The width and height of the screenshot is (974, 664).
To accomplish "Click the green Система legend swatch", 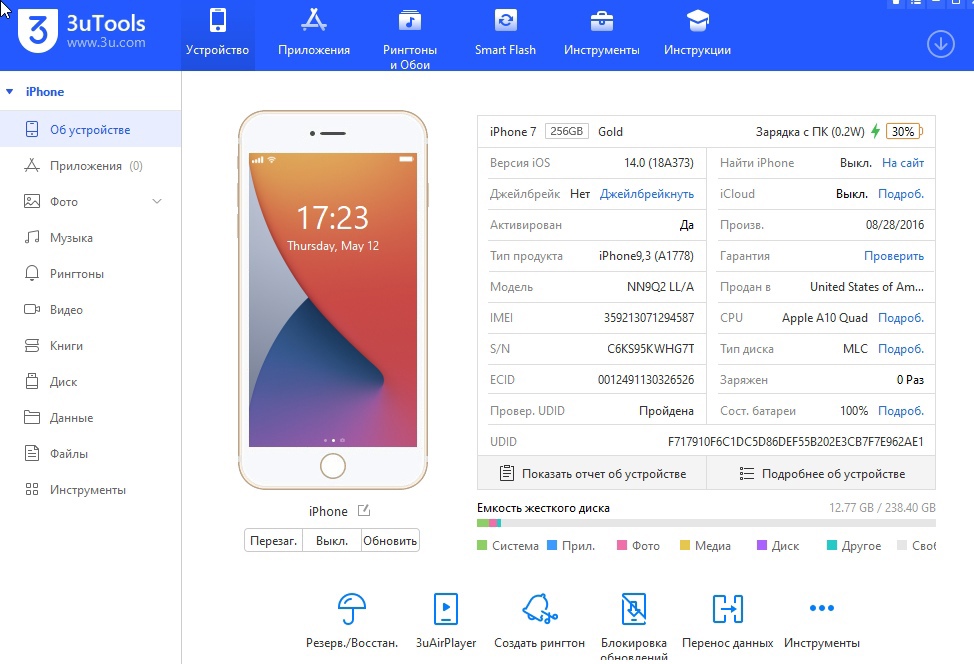I will (x=482, y=545).
